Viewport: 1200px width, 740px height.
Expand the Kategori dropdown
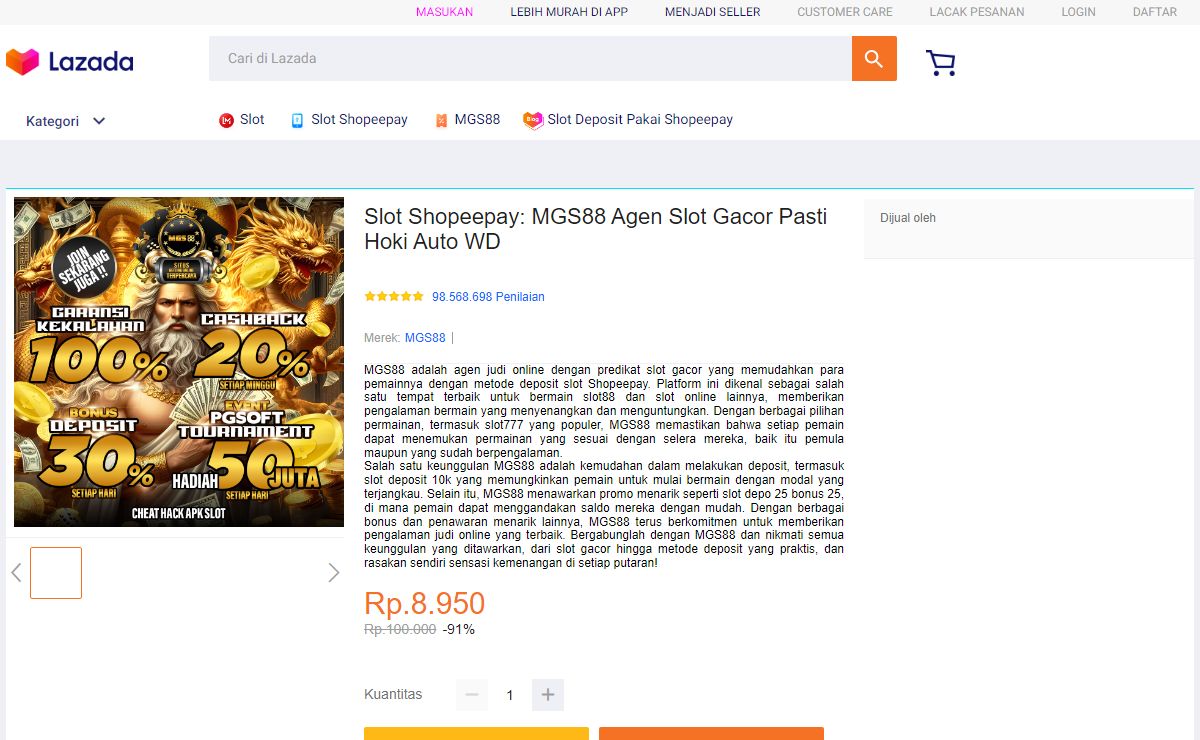click(x=66, y=121)
